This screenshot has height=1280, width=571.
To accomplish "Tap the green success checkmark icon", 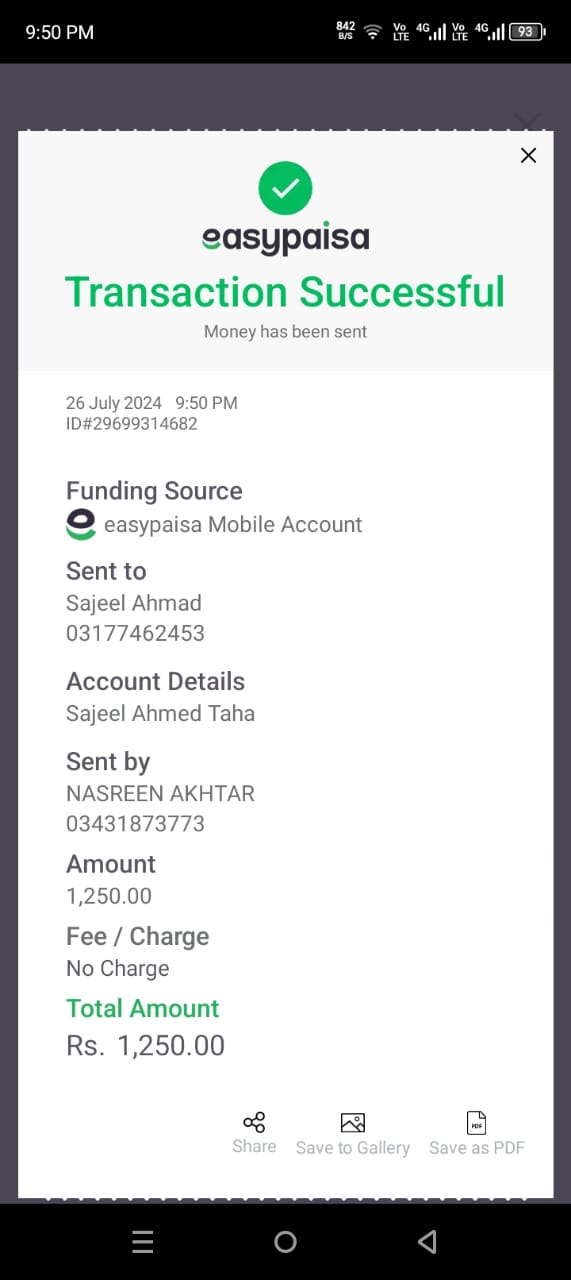I will pyautogui.click(x=285, y=188).
